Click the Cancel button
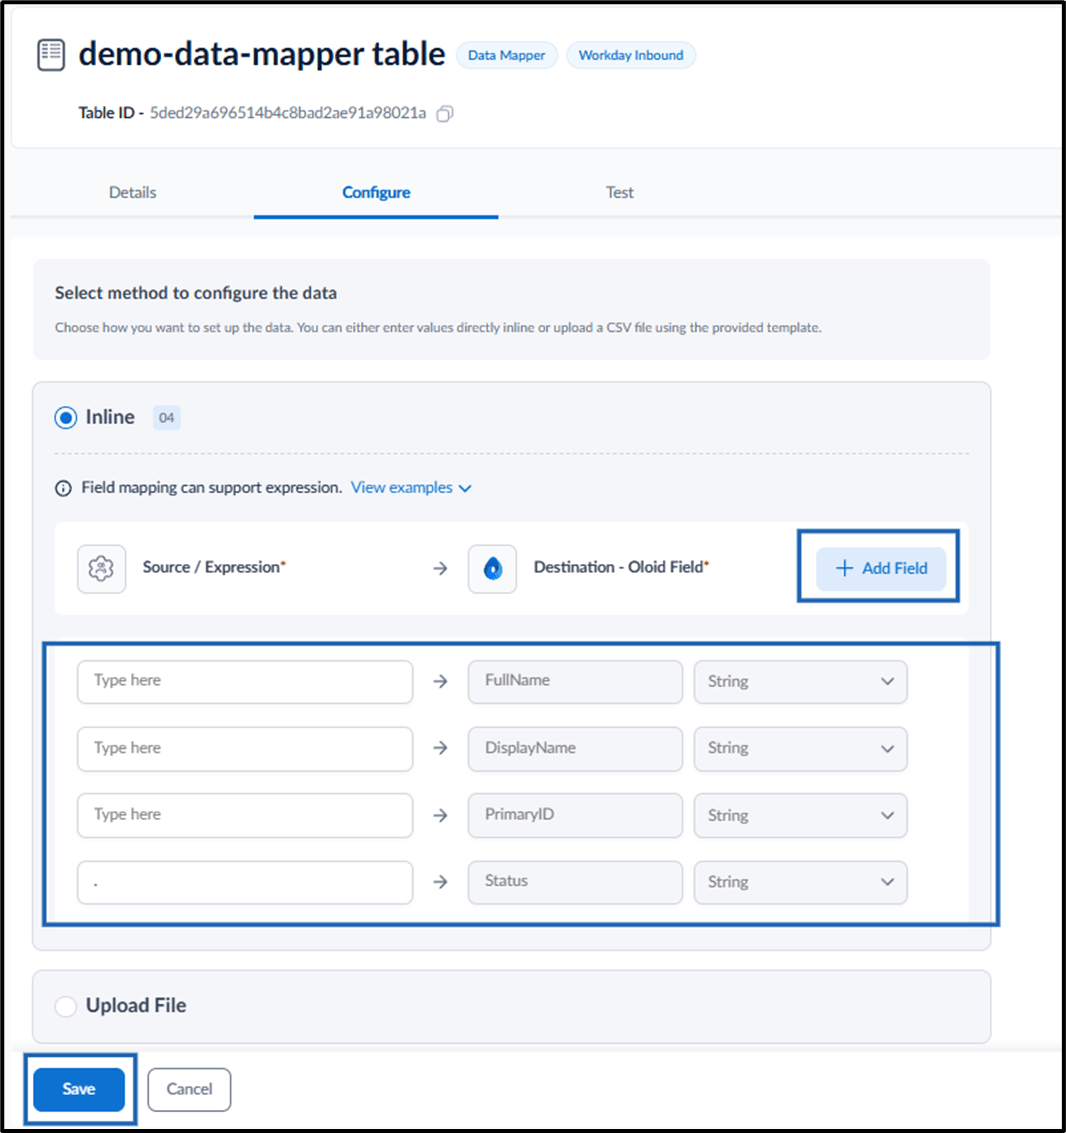Viewport: 1066px width, 1133px height. [189, 1089]
